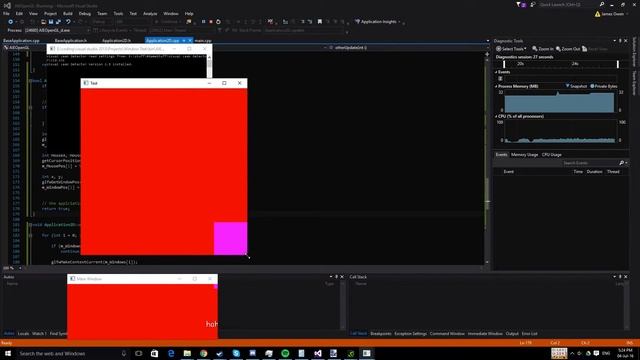Image resolution: width=640 pixels, height=360 pixels.
Task: Stop debugging with the red stop icon
Action: (211, 22)
